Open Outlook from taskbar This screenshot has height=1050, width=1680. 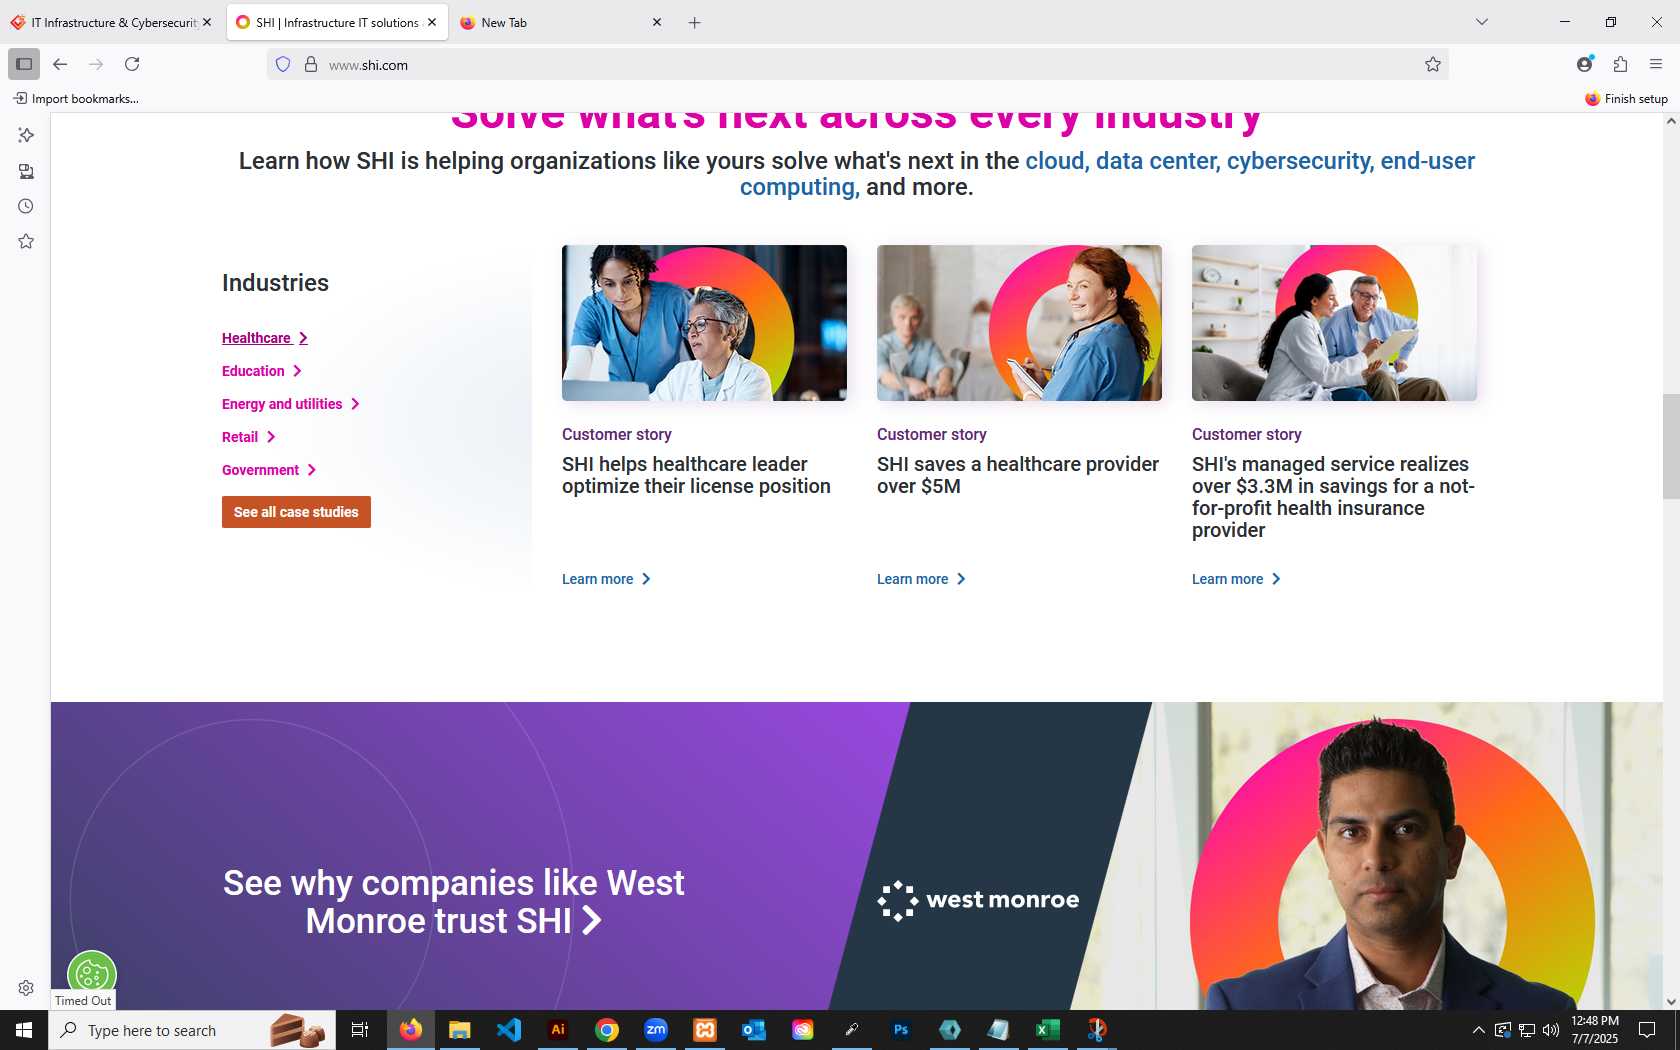(x=753, y=1030)
